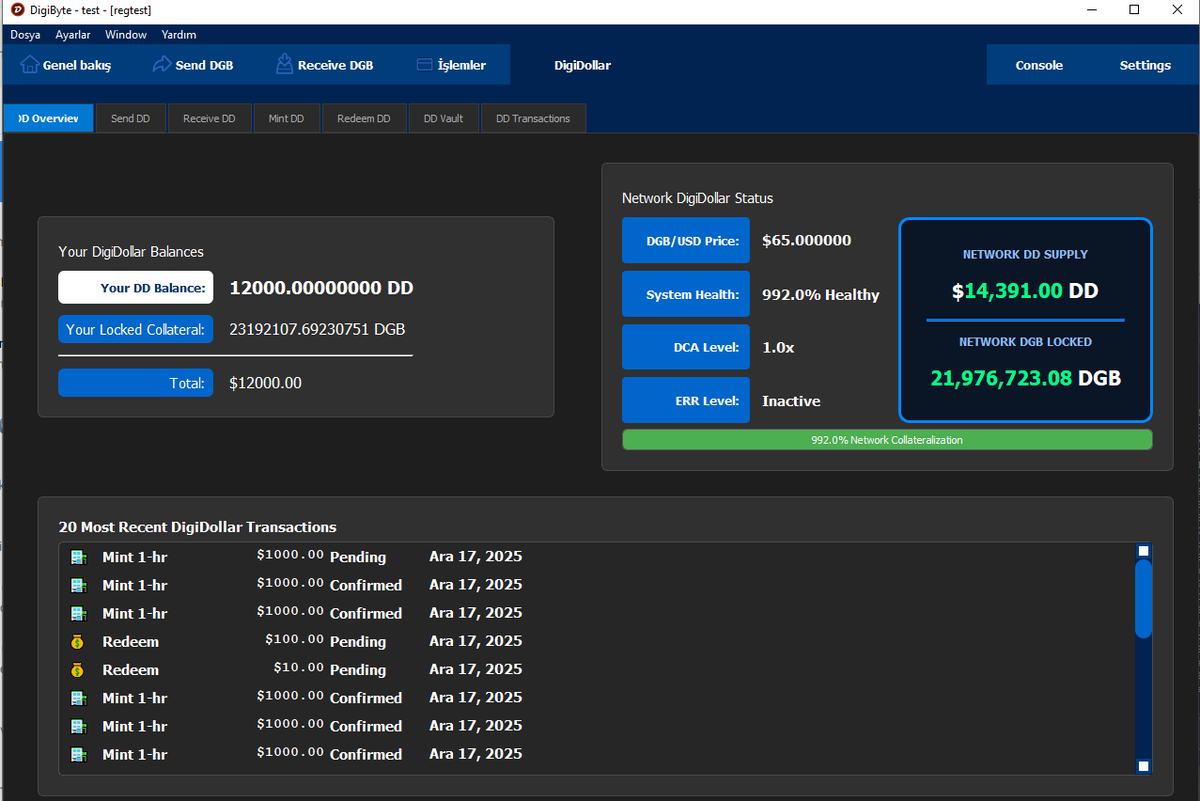Switch to the Send DD tab
Screen dimensions: 1200x801
[130, 118]
